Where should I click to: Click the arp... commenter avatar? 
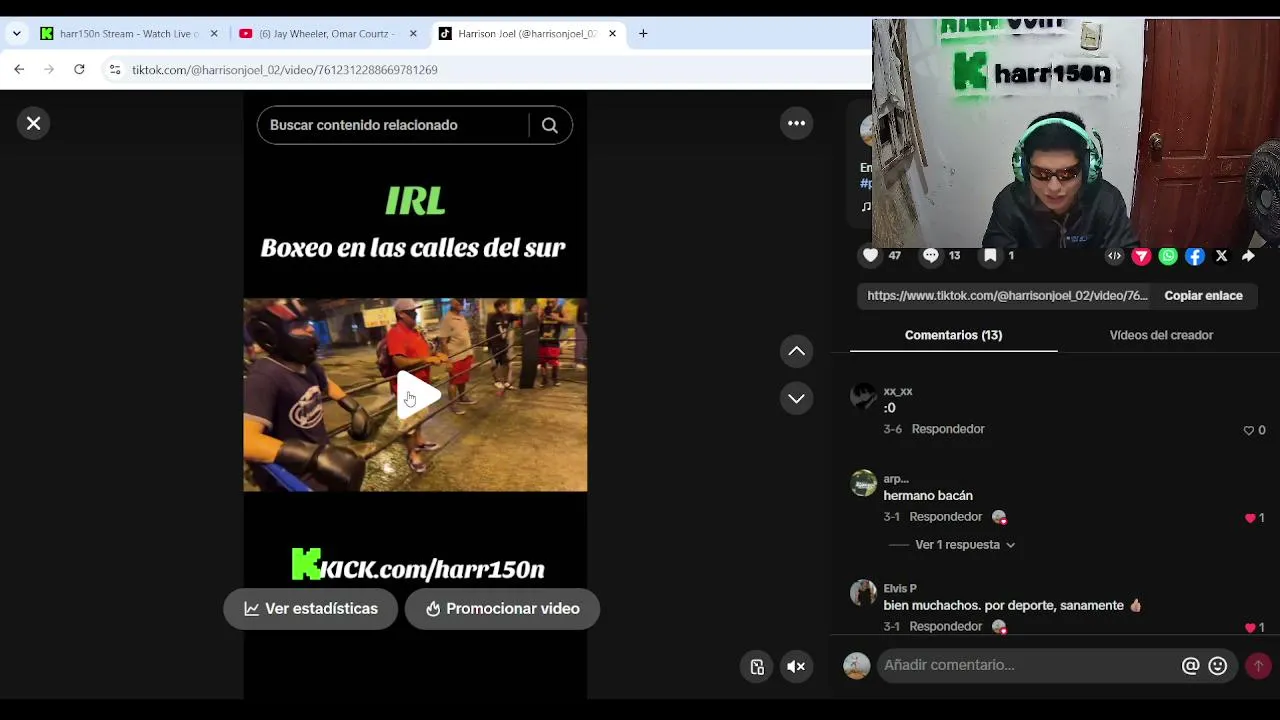[863, 484]
